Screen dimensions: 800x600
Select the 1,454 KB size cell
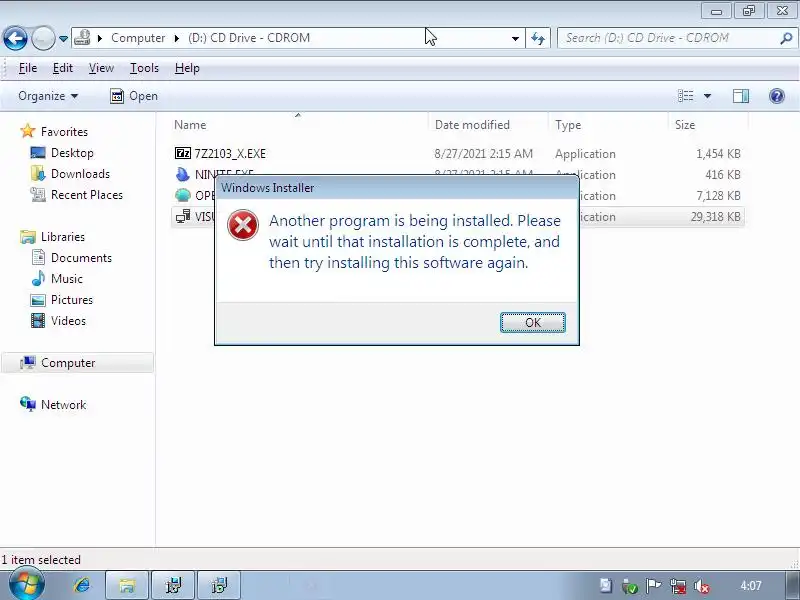[718, 154]
